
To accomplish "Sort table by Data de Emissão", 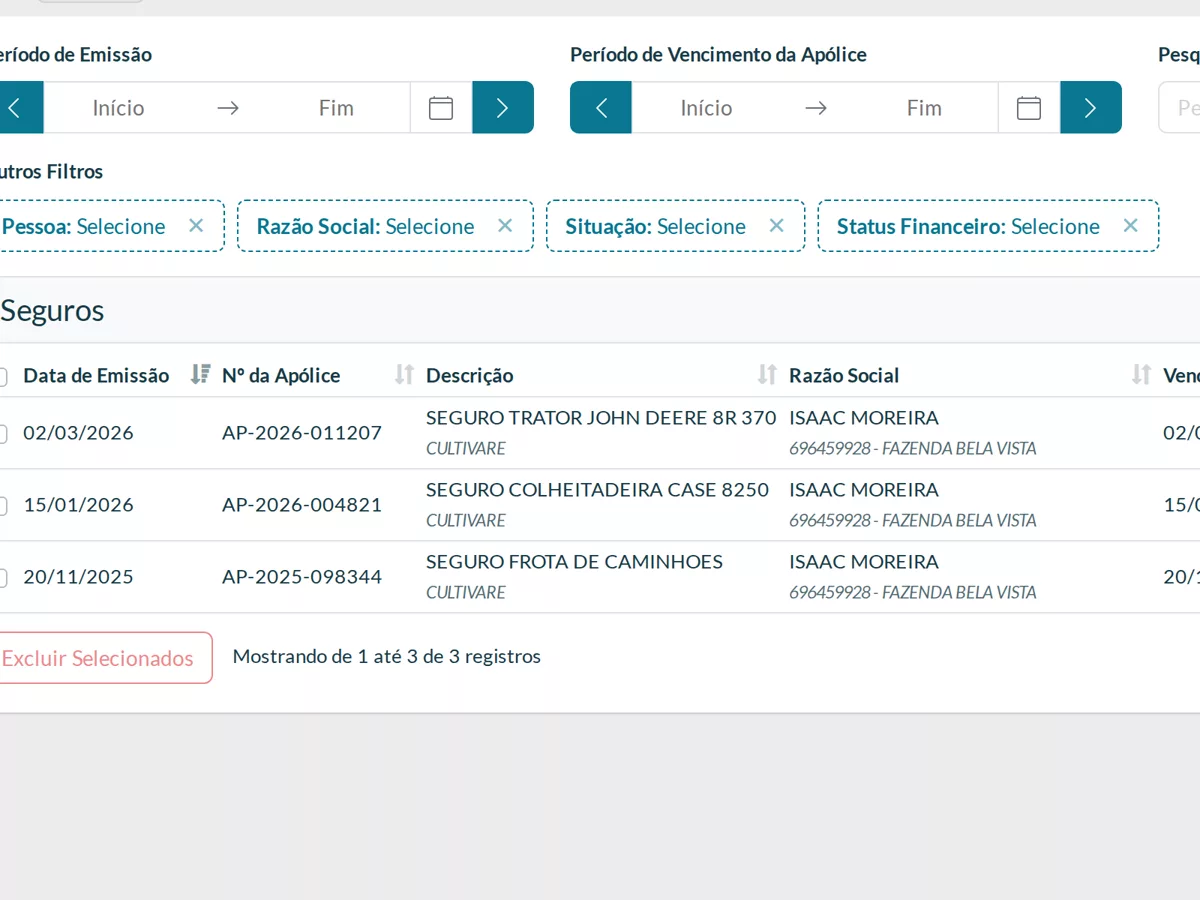I will 200,375.
